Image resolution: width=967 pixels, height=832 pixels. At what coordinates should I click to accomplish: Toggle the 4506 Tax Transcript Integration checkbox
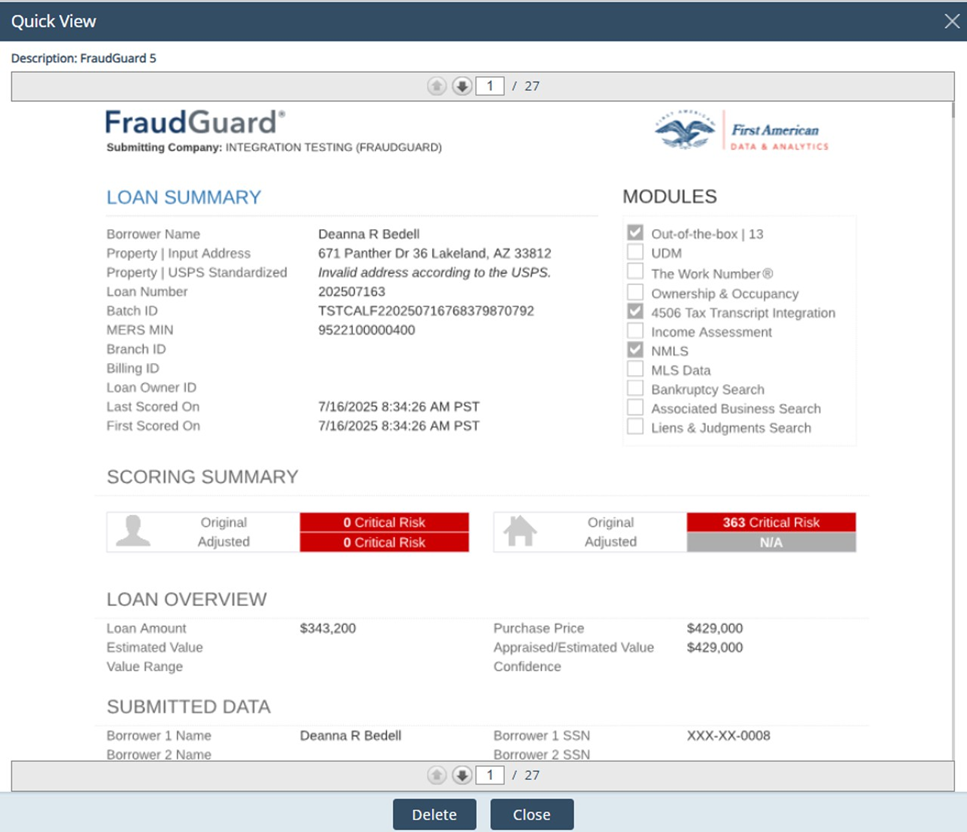coord(635,311)
